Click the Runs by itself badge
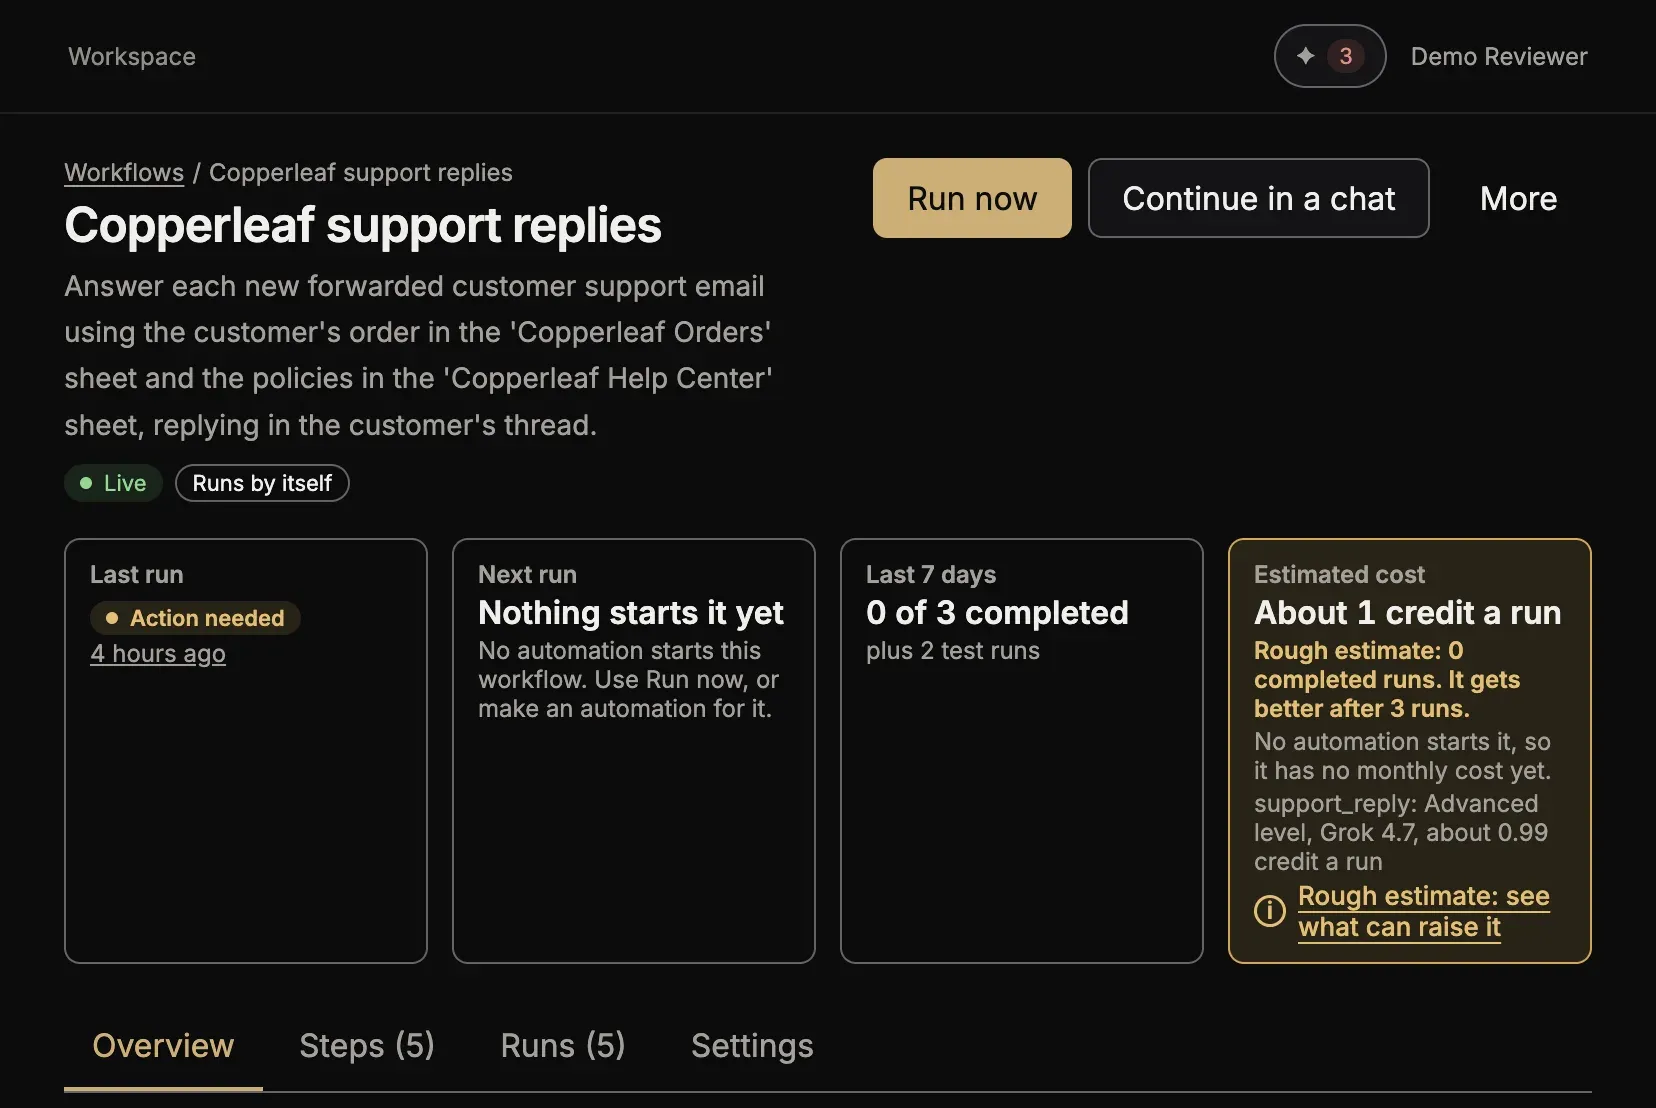 point(262,483)
